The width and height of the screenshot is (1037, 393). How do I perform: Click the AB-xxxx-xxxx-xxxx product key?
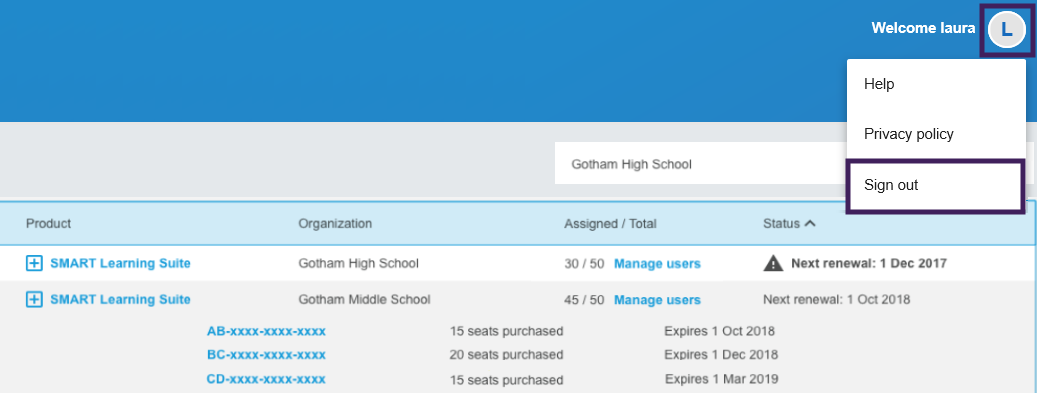(266, 331)
